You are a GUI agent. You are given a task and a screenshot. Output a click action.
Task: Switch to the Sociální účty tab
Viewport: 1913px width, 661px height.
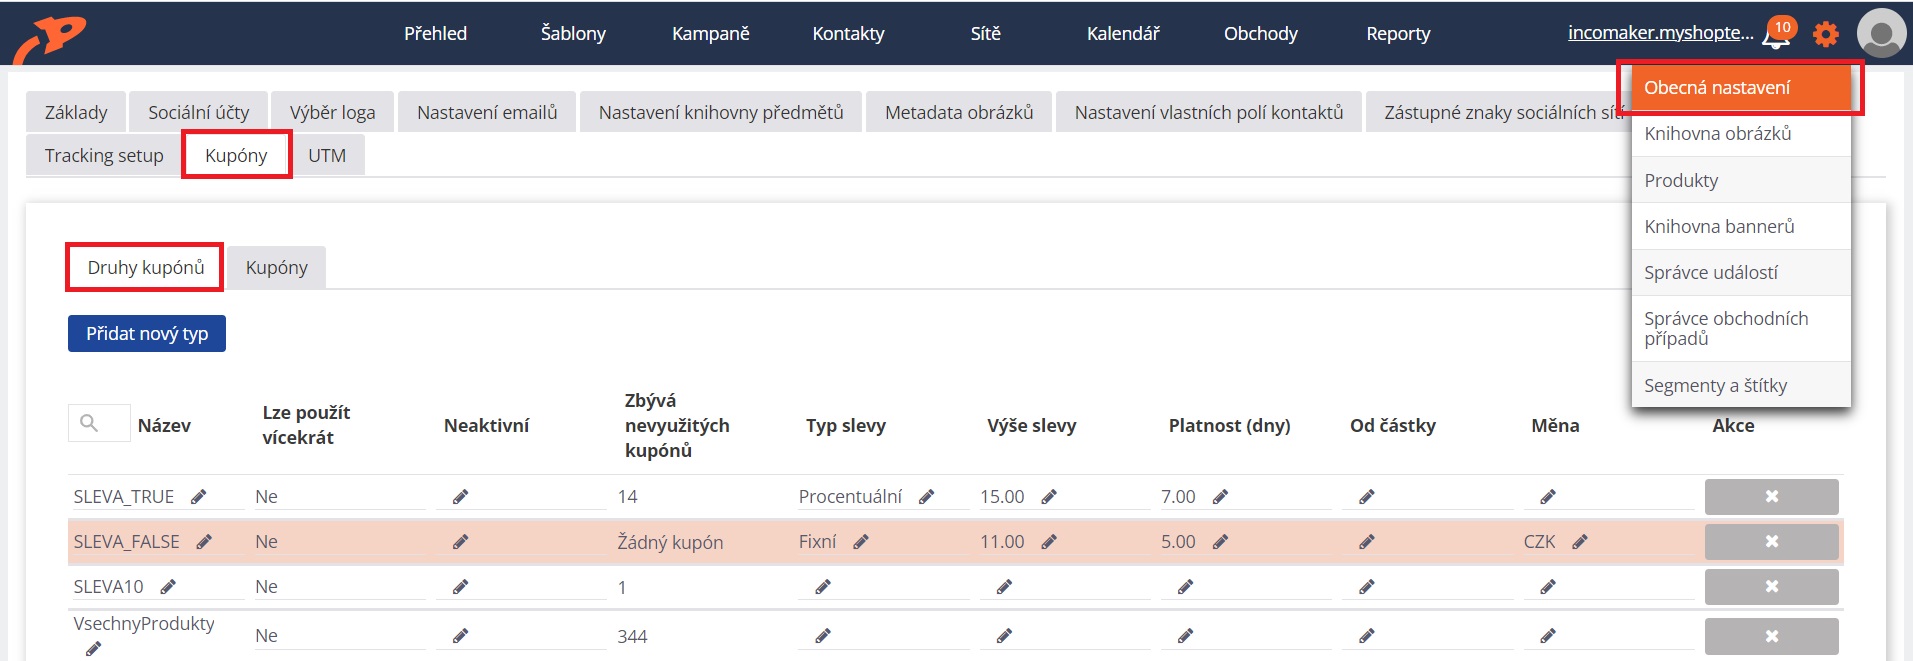point(198,112)
